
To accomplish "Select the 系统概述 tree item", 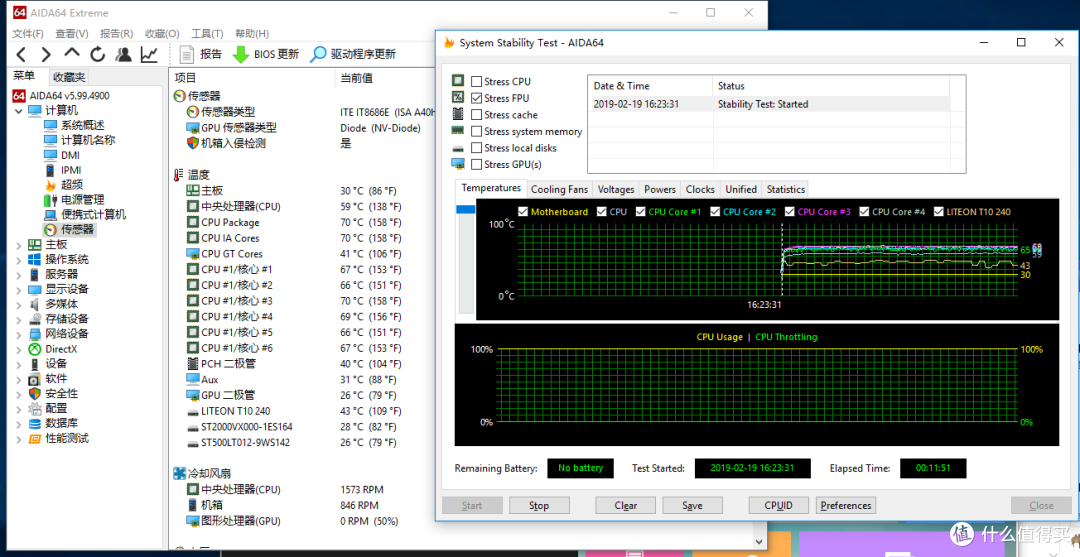I will [74, 125].
